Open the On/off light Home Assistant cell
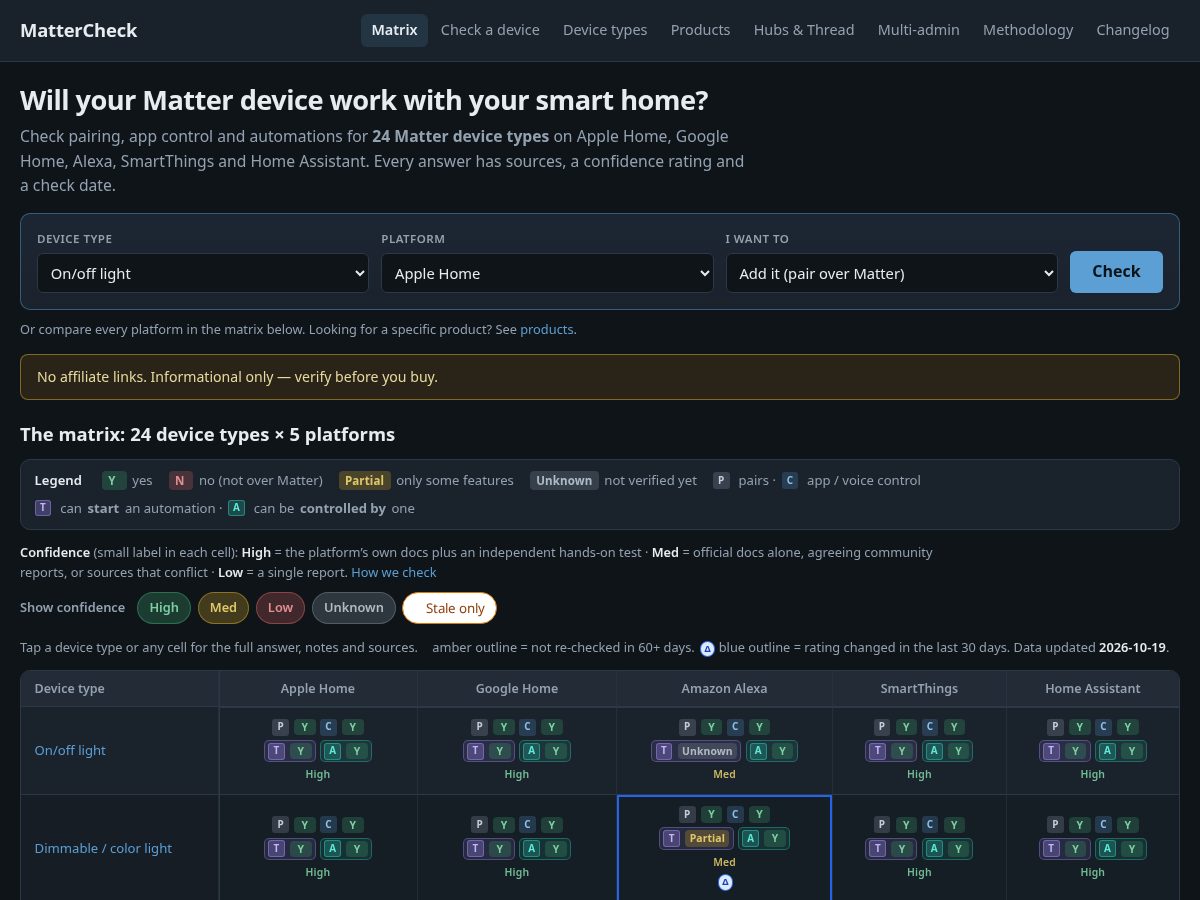The width and height of the screenshot is (1200, 900). 1093,750
